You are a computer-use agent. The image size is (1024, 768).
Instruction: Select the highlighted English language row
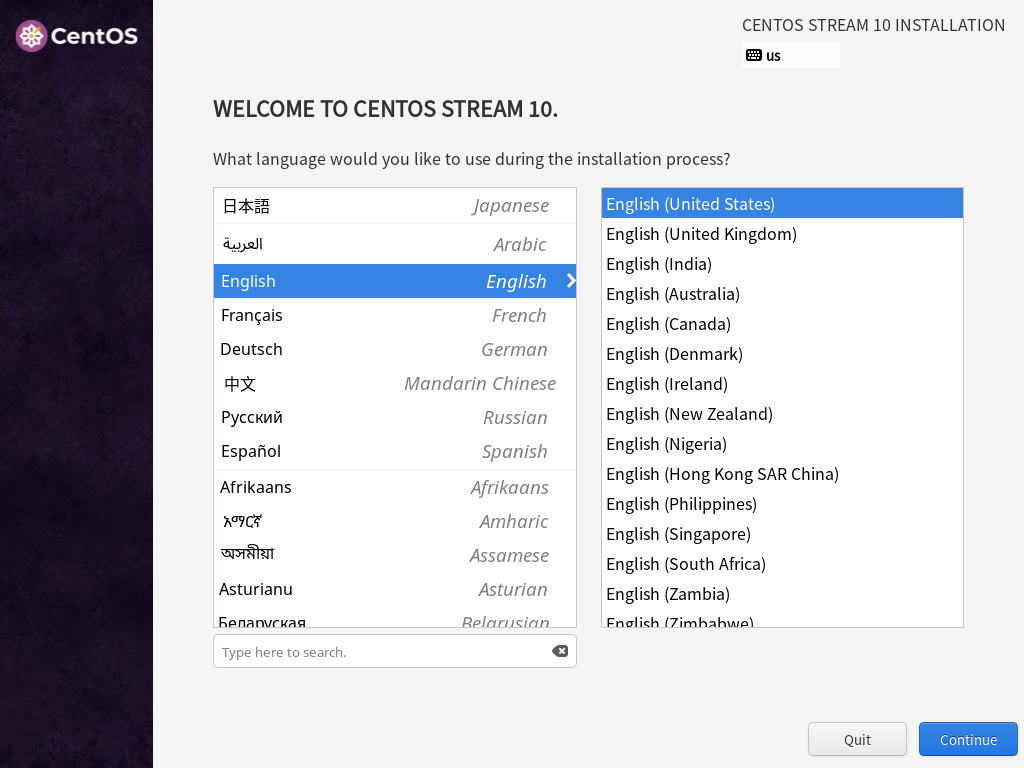[x=394, y=281]
